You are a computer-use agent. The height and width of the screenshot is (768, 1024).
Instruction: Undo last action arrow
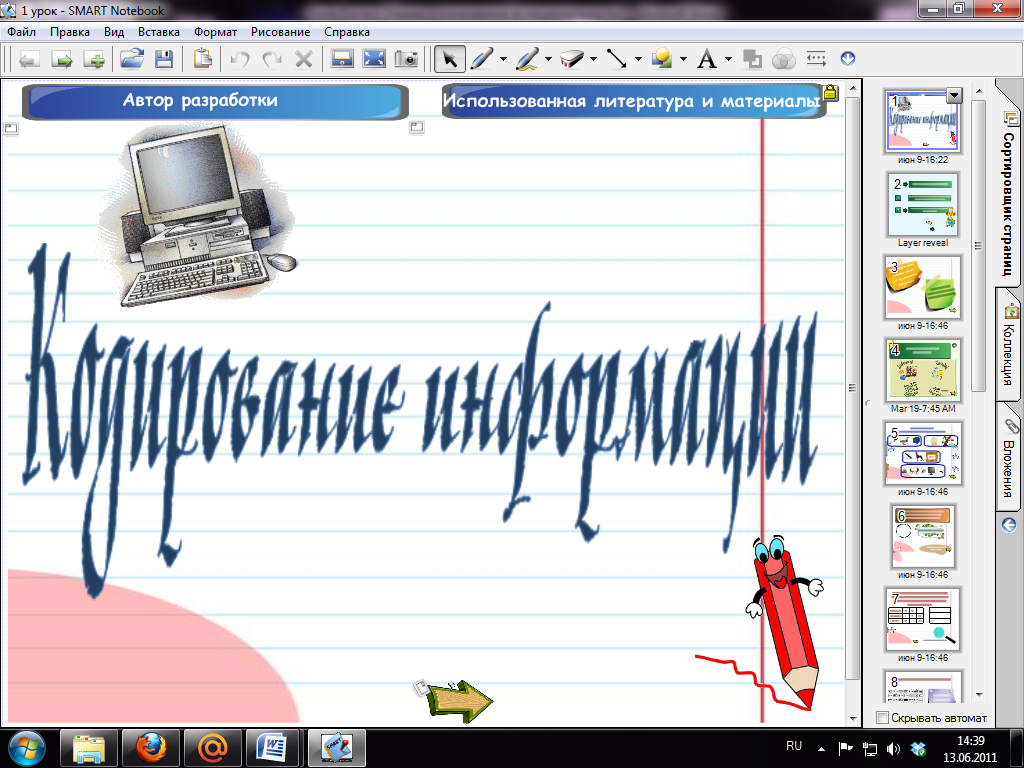pyautogui.click(x=240, y=59)
